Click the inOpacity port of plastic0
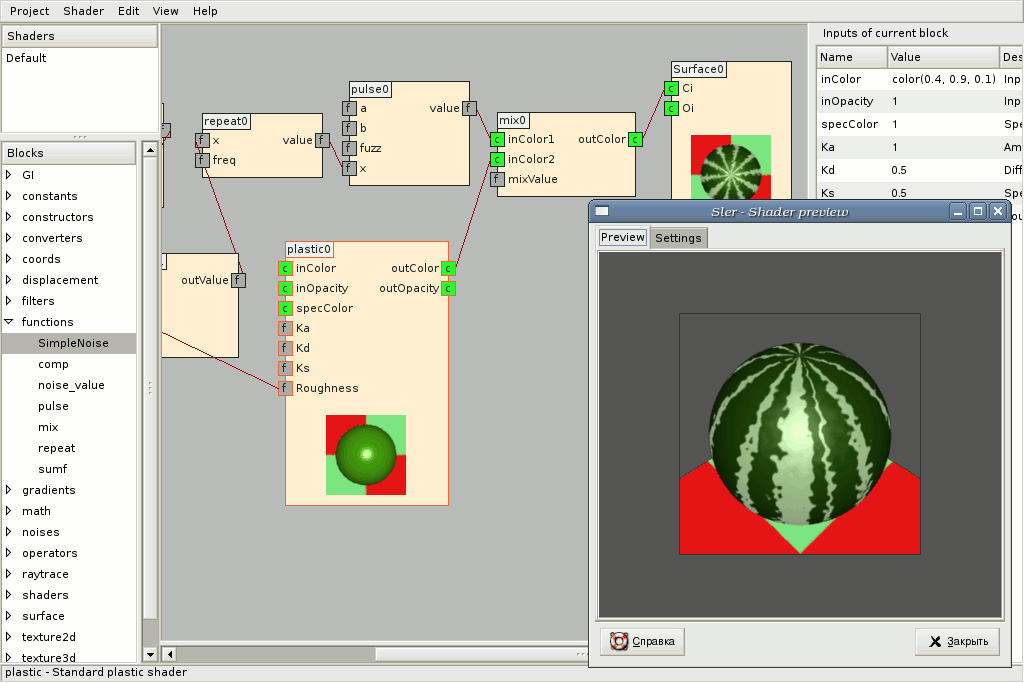The image size is (1024, 683). [x=285, y=288]
